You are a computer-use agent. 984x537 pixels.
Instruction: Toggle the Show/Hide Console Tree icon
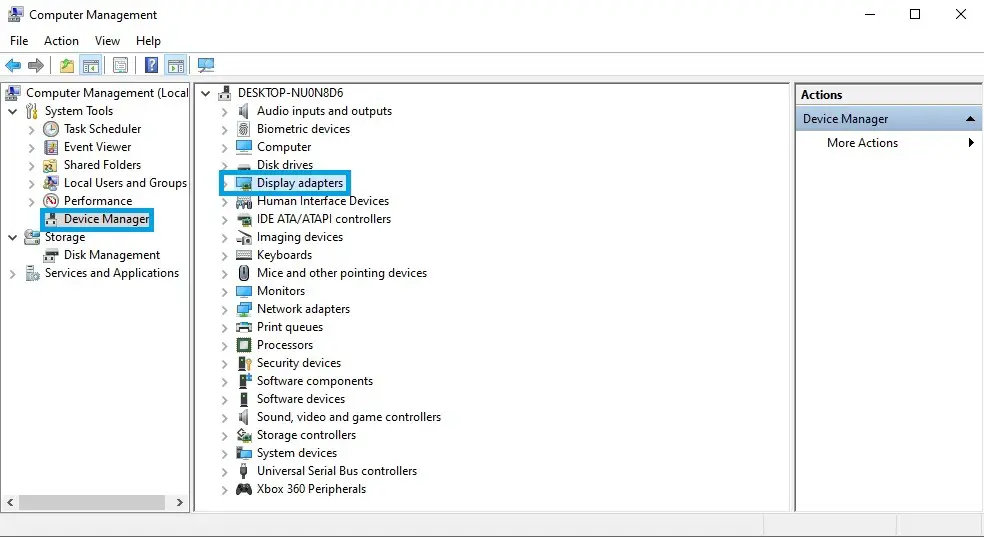(90, 65)
